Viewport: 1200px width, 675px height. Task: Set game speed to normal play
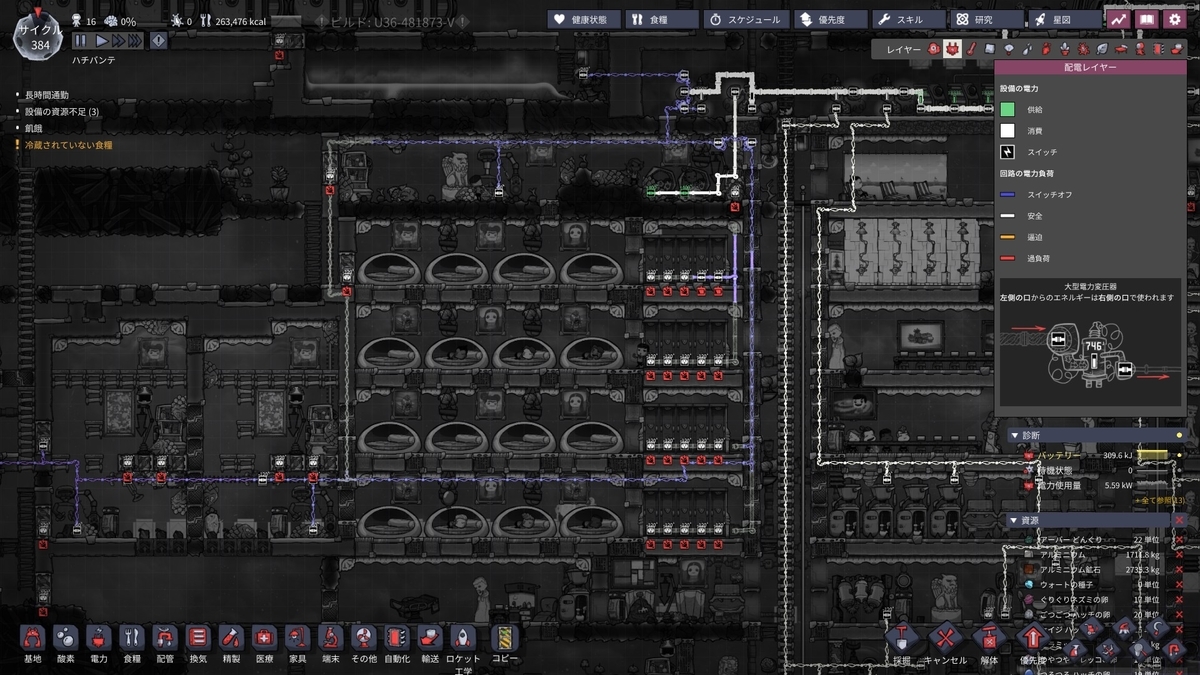(101, 40)
